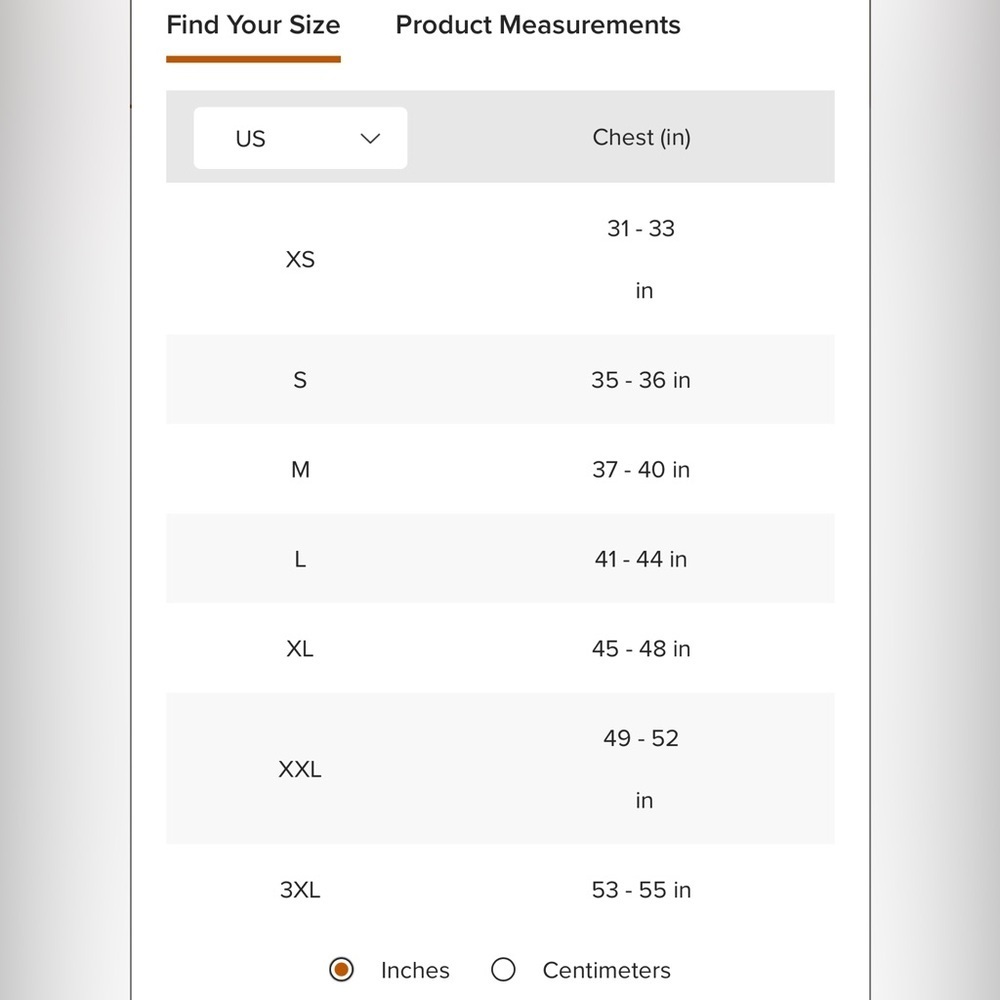Click the 53 - 55 in measurement

point(641,890)
